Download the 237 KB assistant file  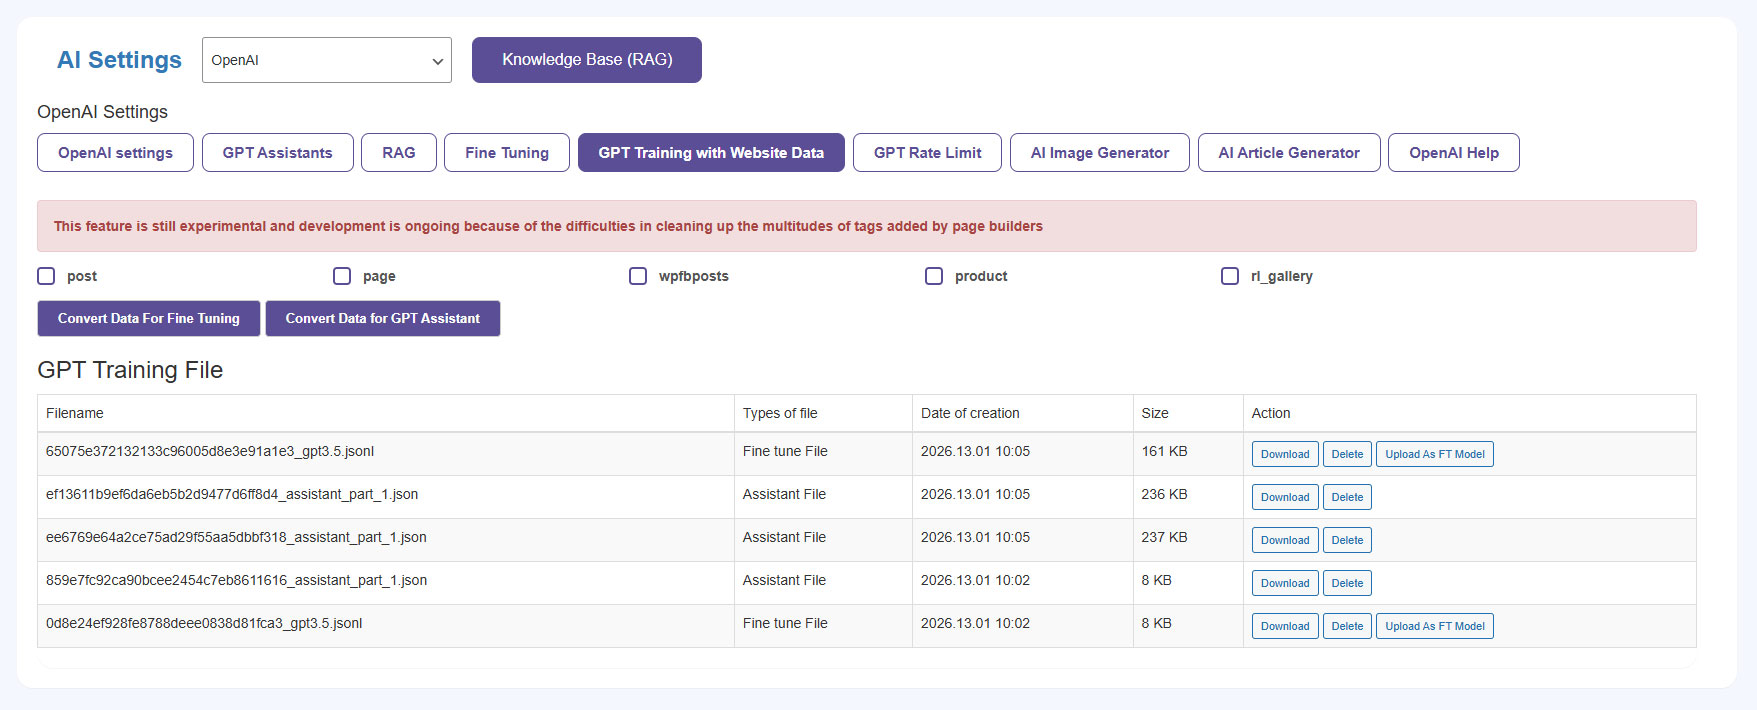pos(1285,540)
